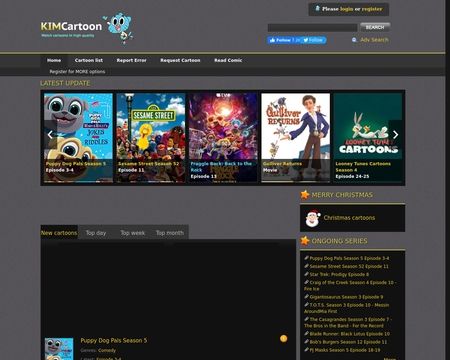This screenshot has height=360, width=450.
Task: Switch to the Top month tab
Action: click(x=170, y=233)
